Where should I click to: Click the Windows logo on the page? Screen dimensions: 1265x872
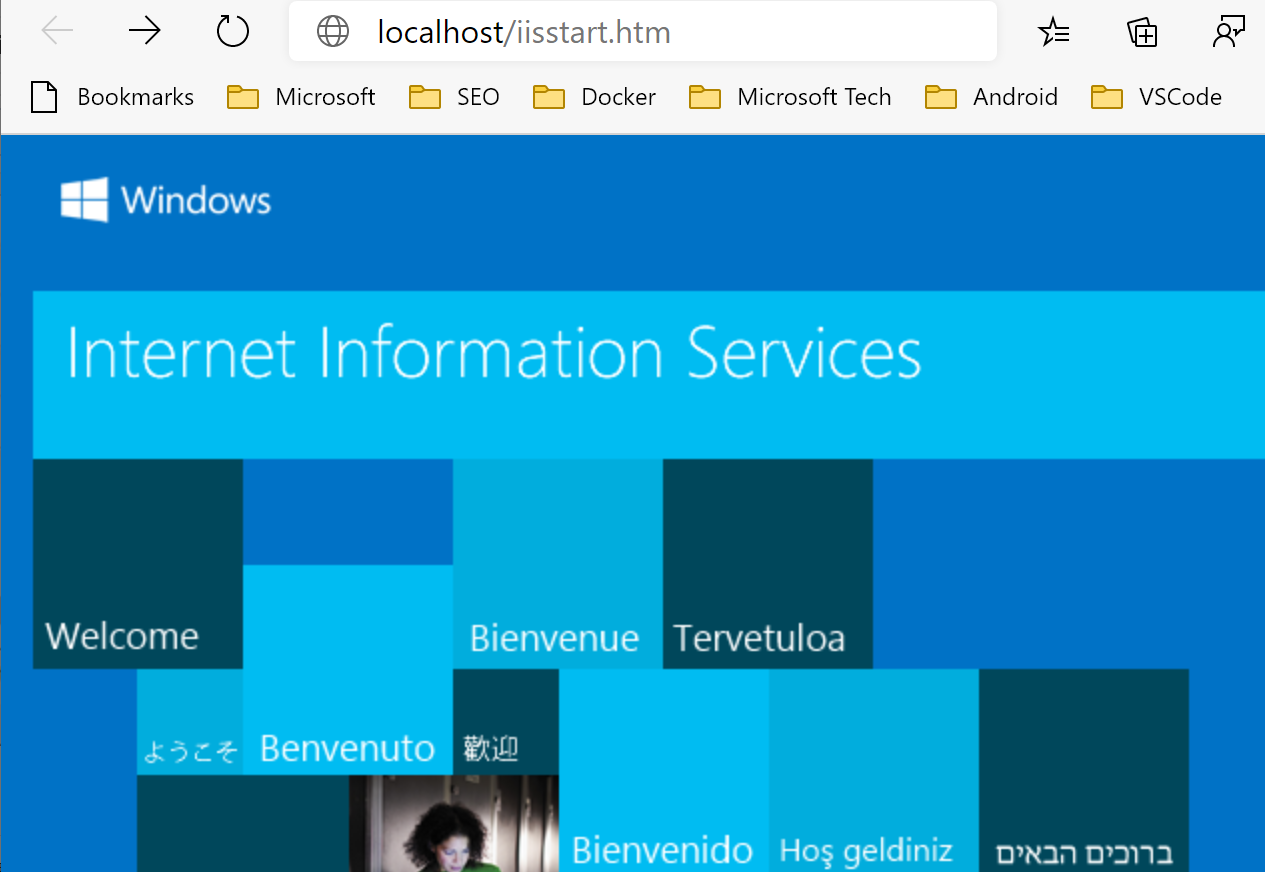(x=166, y=200)
